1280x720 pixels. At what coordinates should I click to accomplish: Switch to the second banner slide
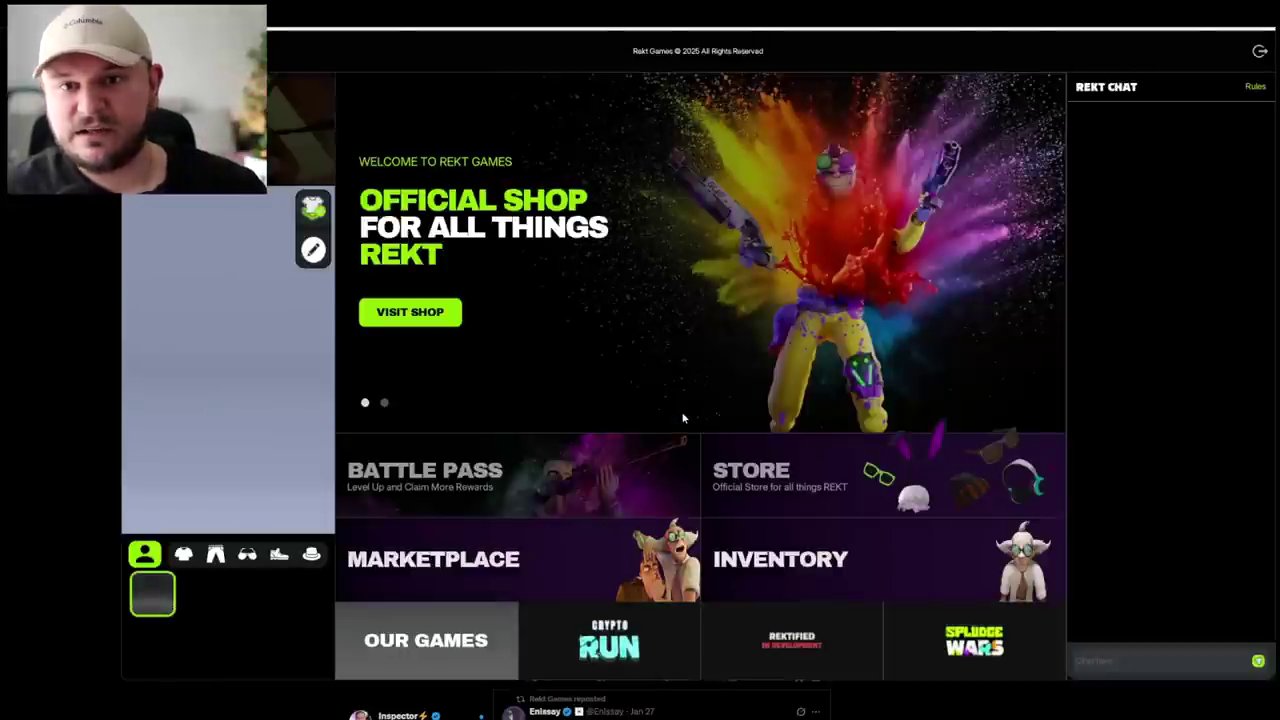point(384,402)
